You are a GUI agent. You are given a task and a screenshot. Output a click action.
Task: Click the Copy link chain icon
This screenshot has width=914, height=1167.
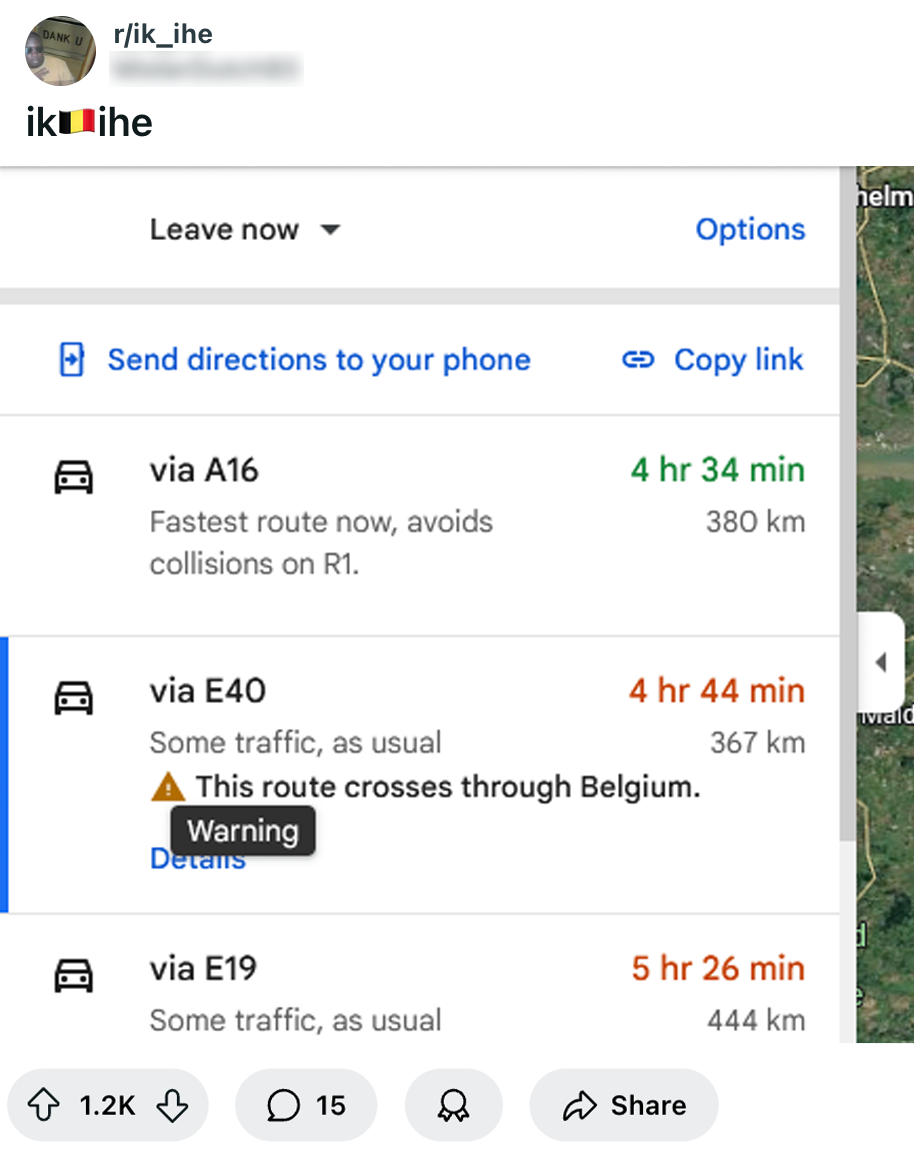pyautogui.click(x=637, y=359)
